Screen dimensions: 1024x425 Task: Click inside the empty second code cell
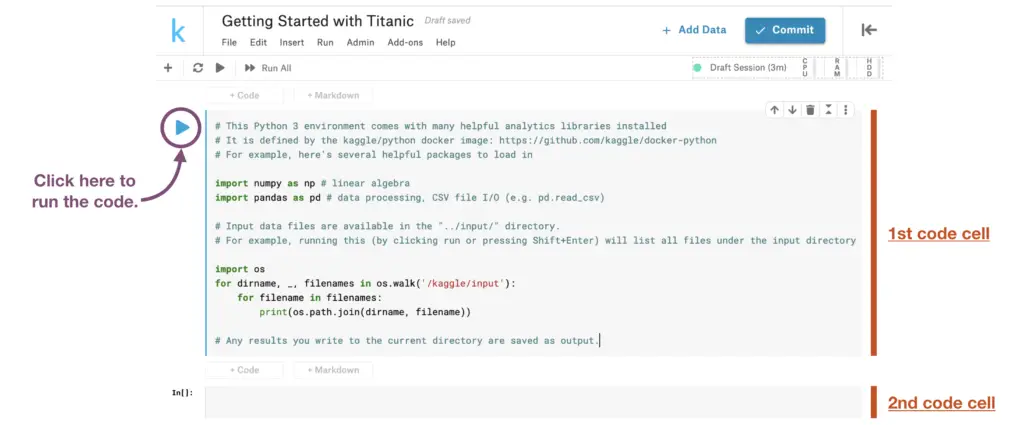coord(533,401)
